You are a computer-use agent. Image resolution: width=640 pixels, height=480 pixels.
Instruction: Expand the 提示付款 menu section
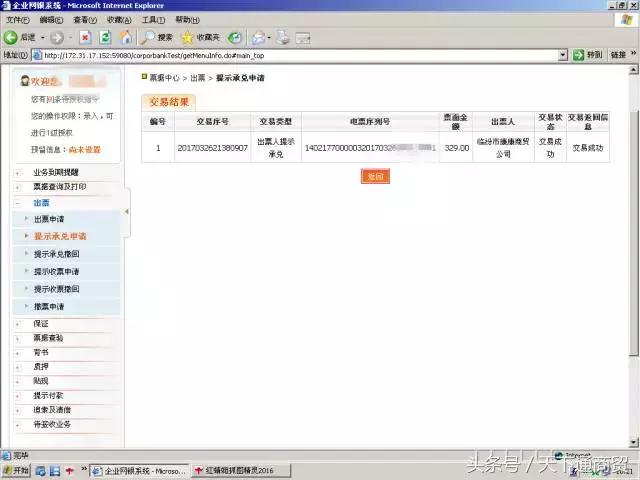point(48,396)
